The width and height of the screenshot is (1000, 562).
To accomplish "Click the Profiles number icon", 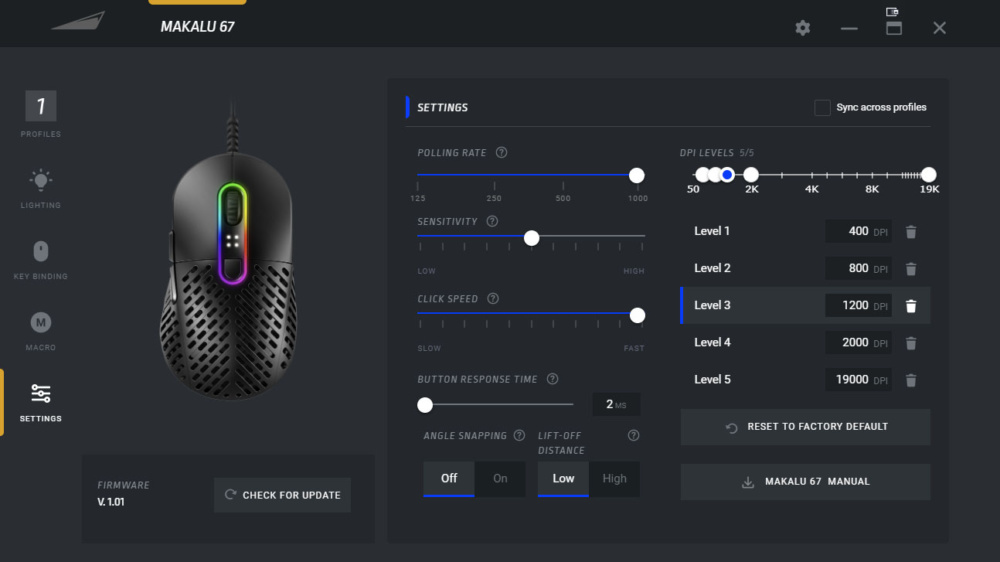I will (41, 106).
